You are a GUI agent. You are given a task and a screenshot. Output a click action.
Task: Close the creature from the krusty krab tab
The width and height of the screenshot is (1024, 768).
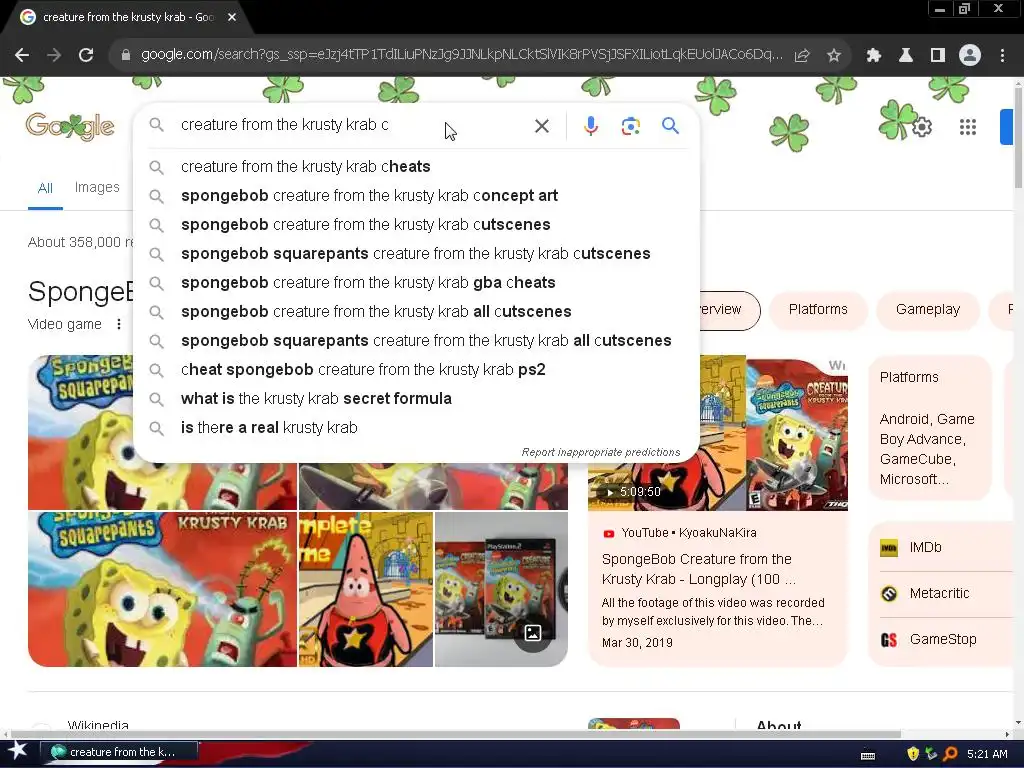[x=232, y=18]
